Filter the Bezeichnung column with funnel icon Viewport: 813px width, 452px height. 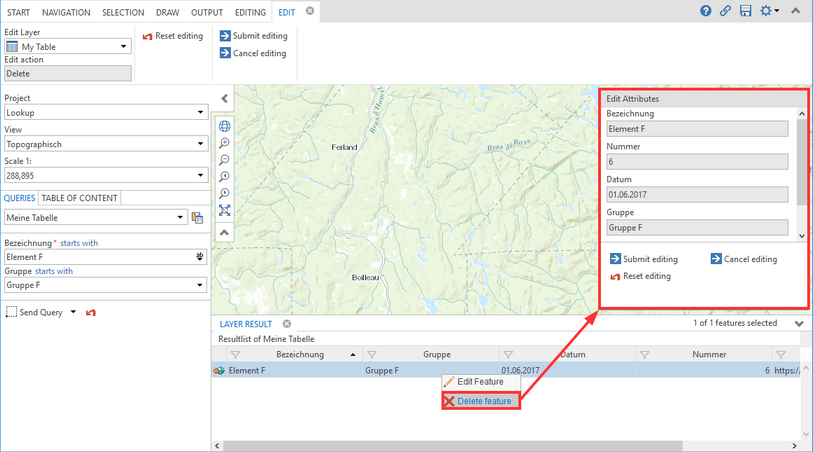coord(235,354)
